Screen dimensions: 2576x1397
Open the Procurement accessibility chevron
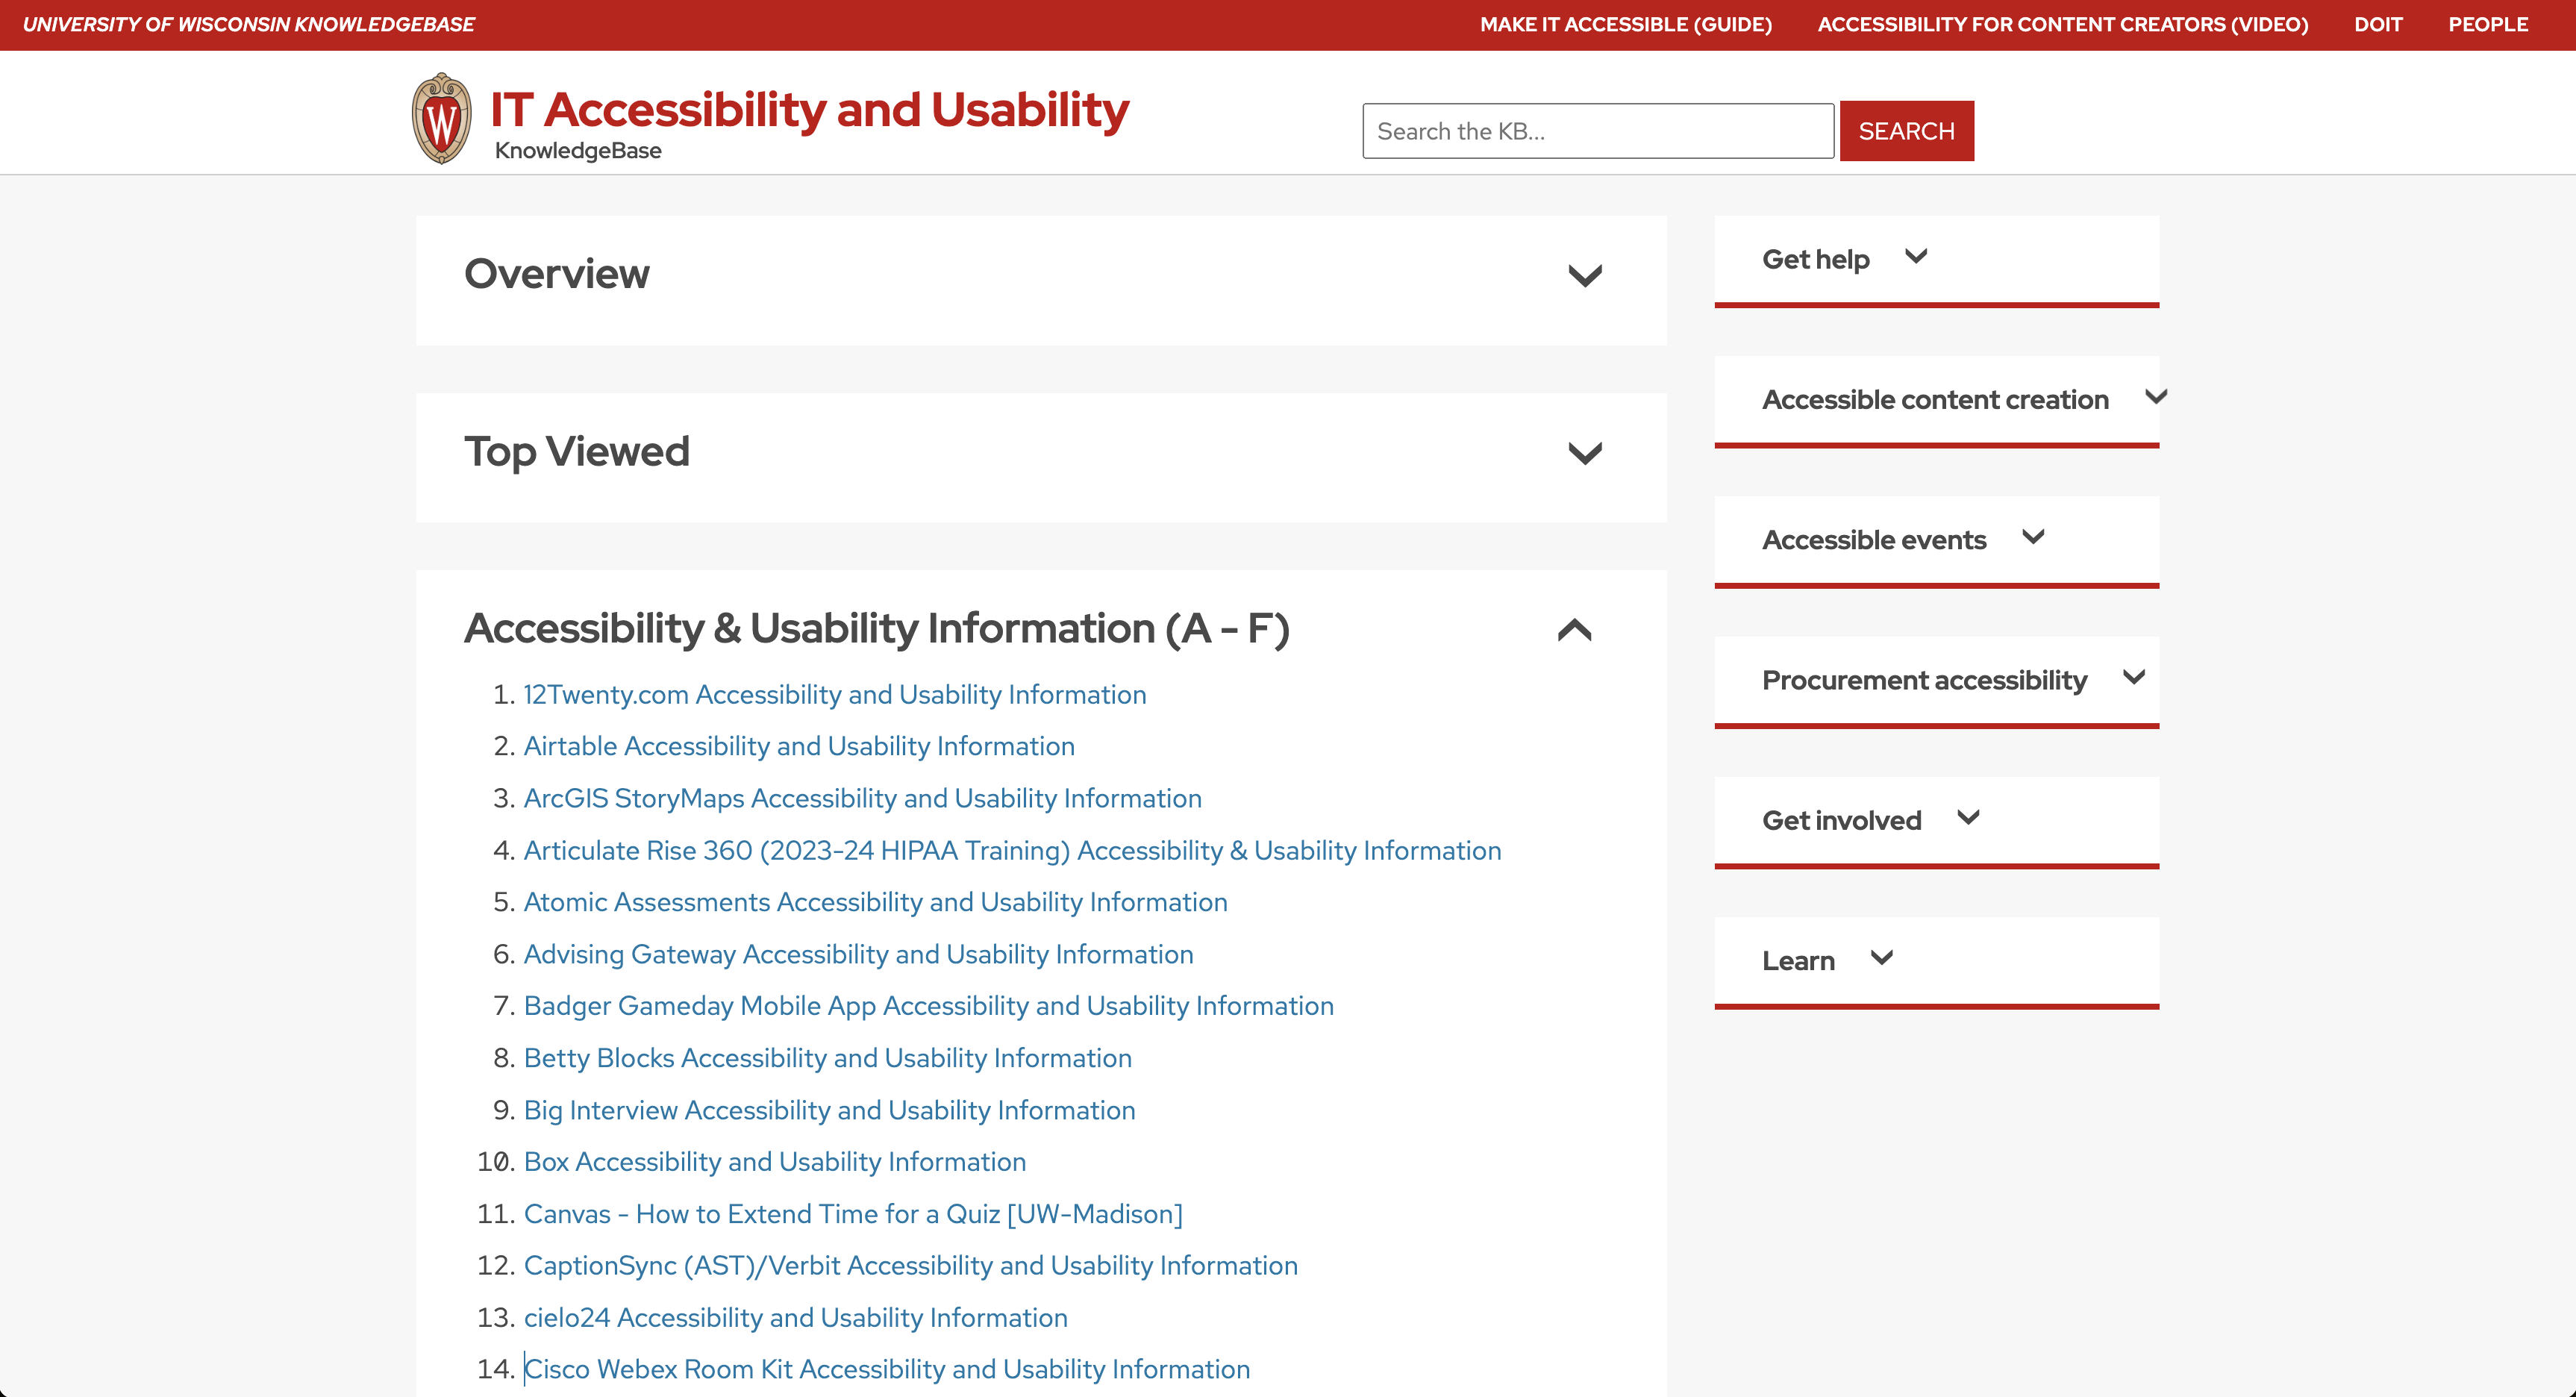[2134, 678]
